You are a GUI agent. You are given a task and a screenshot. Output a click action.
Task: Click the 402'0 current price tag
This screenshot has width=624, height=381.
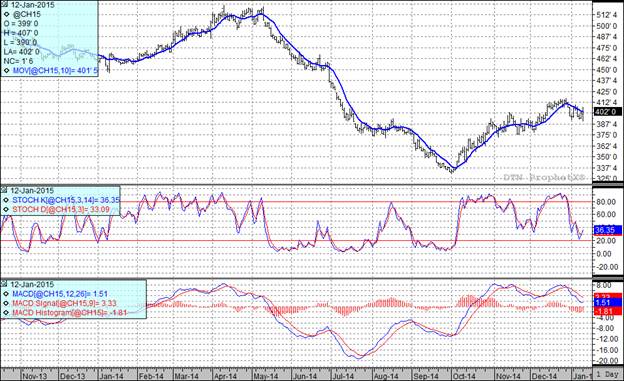(607, 112)
